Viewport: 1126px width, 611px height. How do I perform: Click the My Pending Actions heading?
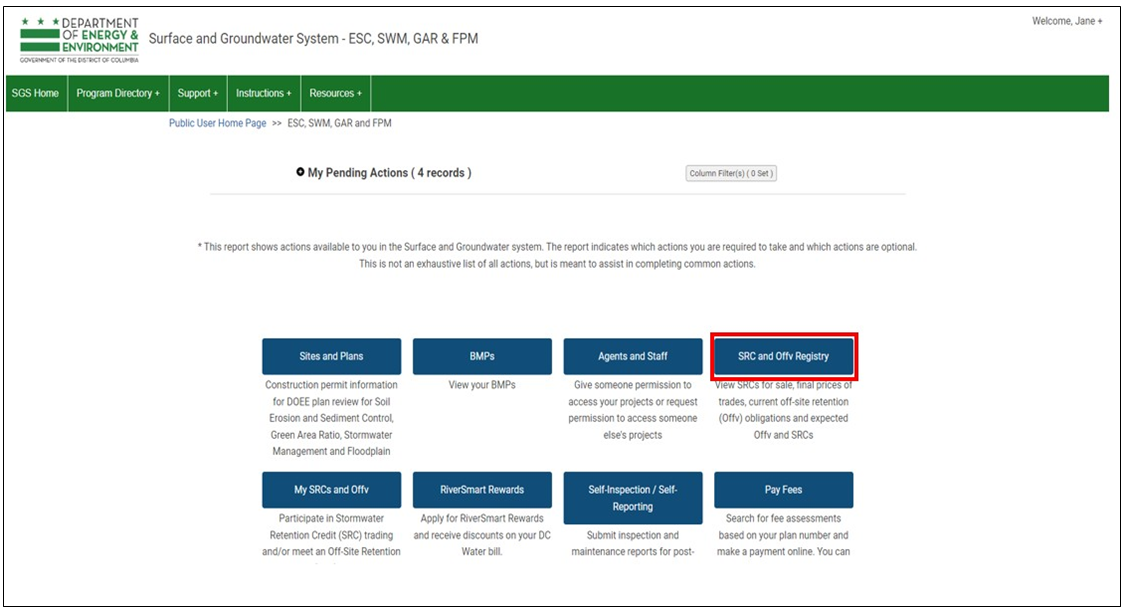click(x=389, y=173)
